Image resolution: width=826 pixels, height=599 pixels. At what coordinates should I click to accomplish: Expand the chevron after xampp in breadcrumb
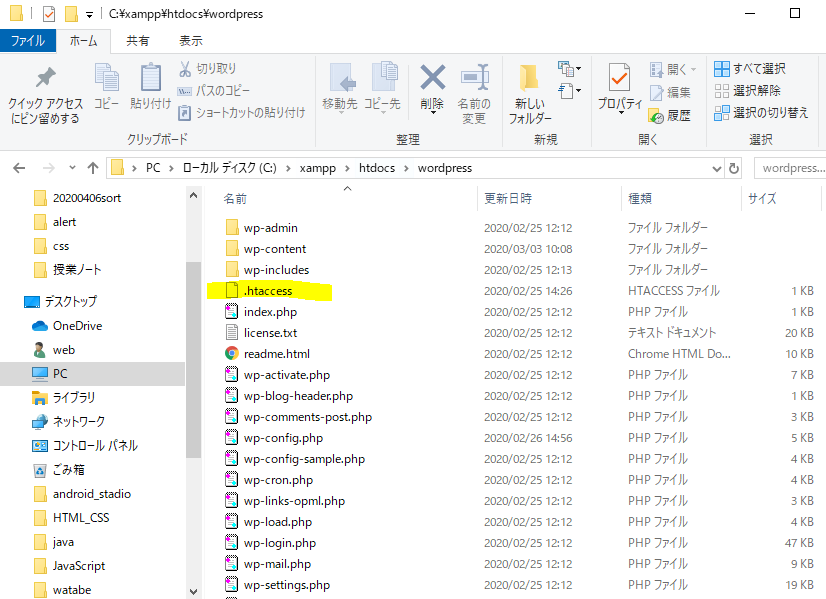point(347,168)
